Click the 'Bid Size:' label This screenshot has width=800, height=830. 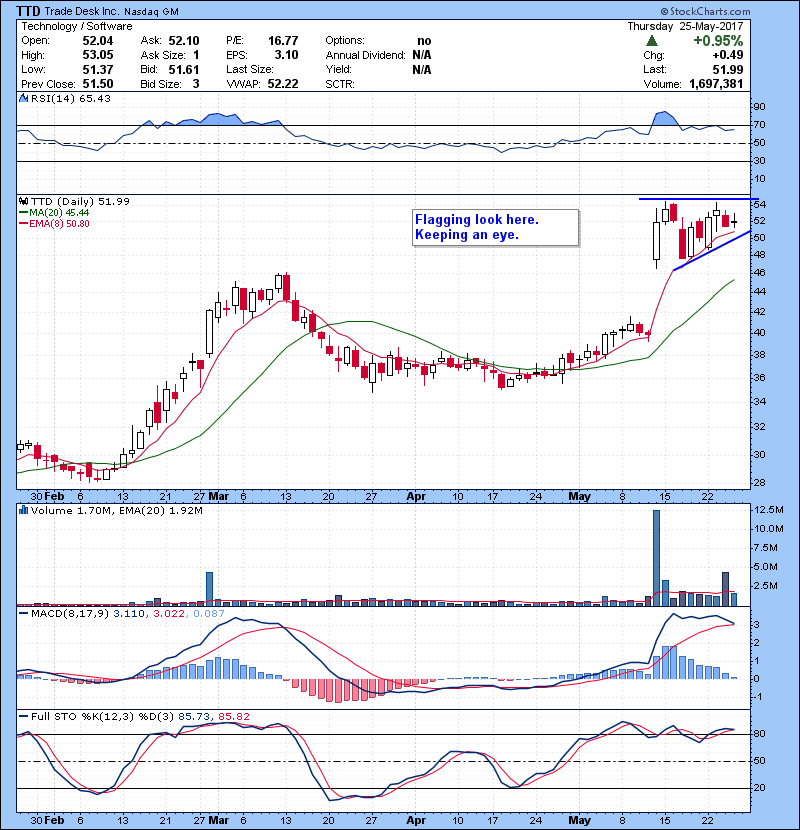coord(161,84)
